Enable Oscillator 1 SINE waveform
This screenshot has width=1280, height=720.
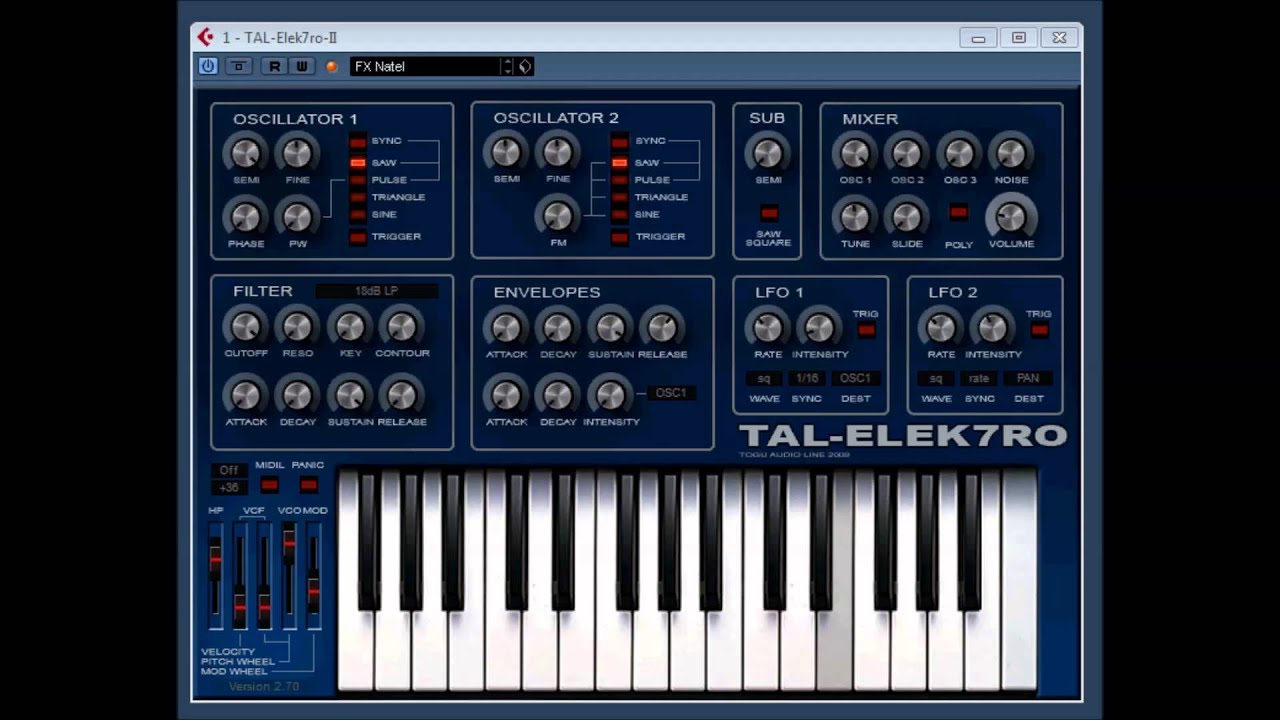[x=358, y=214]
